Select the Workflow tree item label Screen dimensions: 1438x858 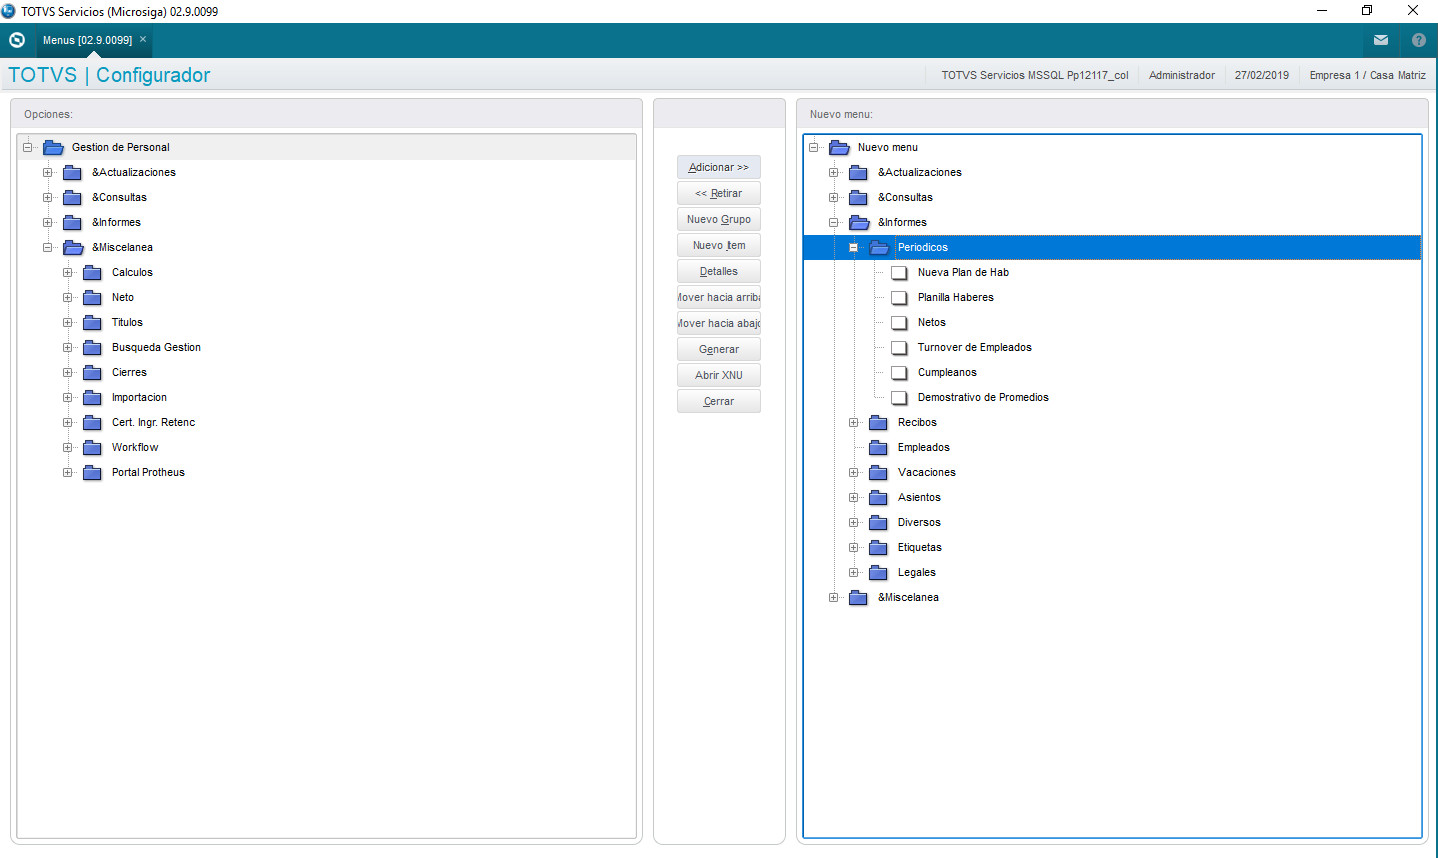click(x=135, y=447)
